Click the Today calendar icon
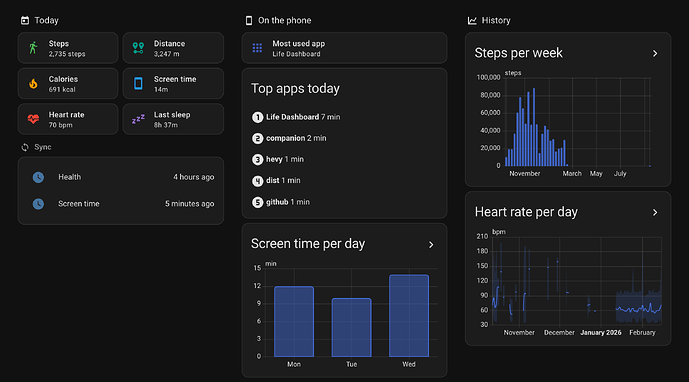 click(25, 20)
